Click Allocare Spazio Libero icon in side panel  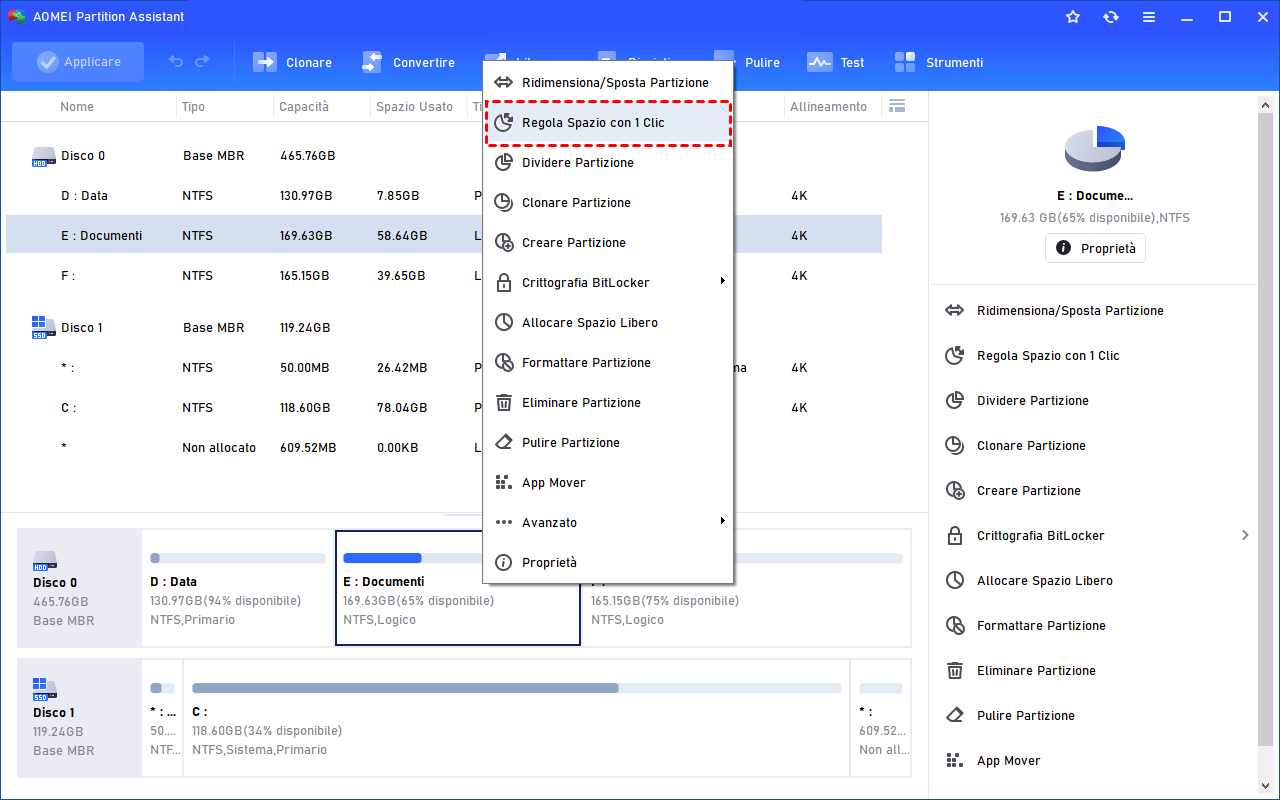pyautogui.click(x=954, y=581)
